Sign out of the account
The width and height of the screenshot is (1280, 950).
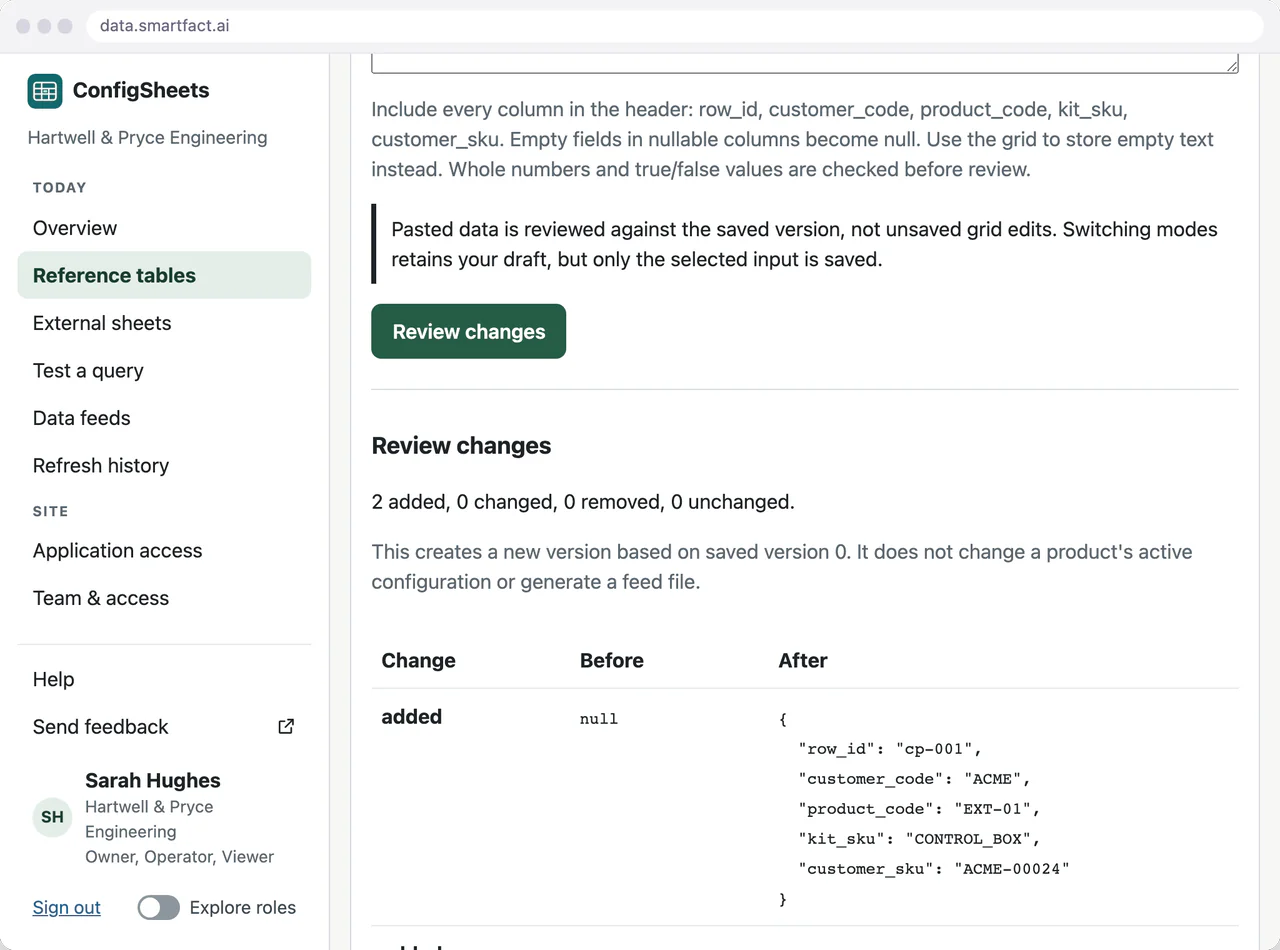[67, 908]
